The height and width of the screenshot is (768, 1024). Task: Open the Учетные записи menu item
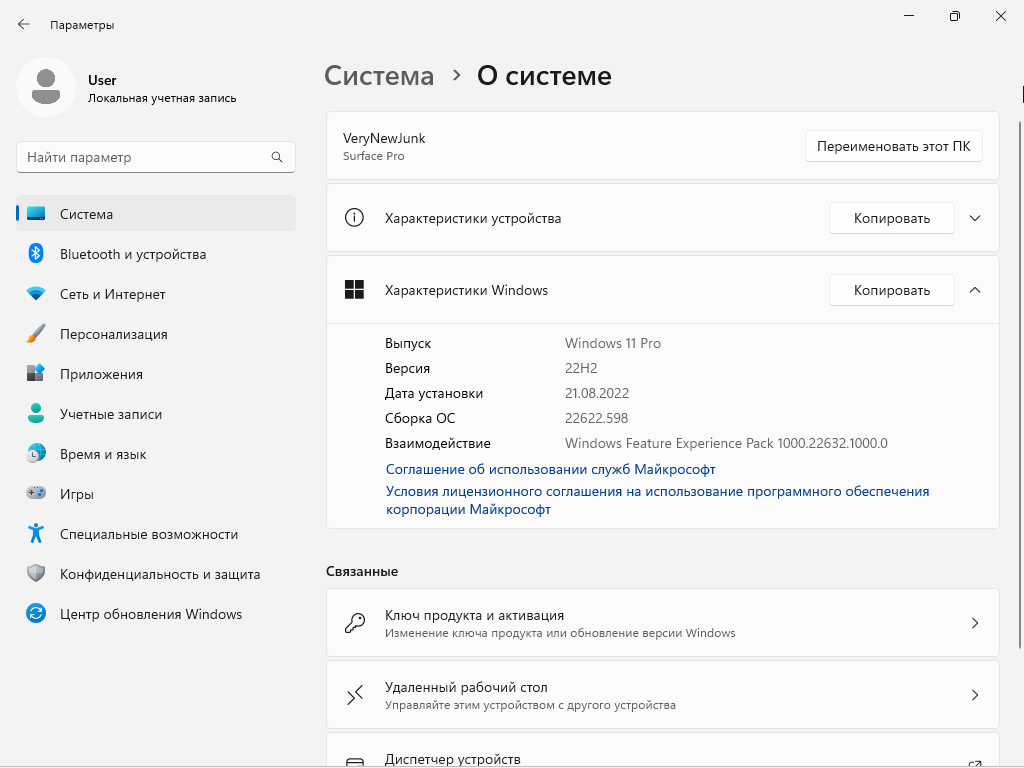click(110, 414)
